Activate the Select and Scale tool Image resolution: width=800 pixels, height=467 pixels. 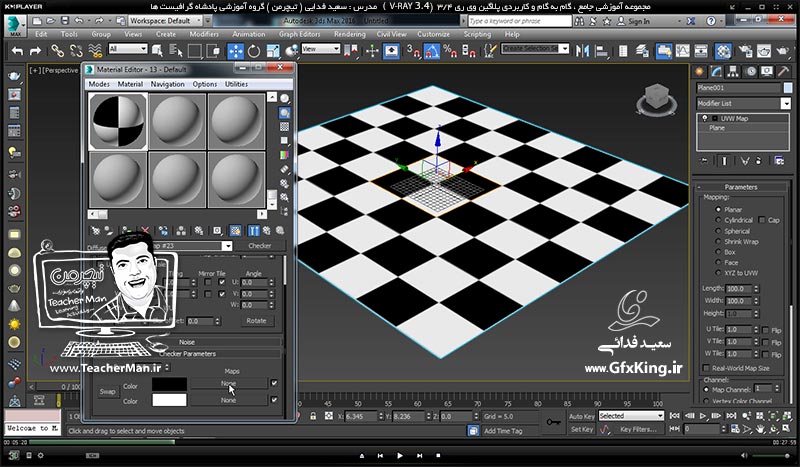pos(273,51)
